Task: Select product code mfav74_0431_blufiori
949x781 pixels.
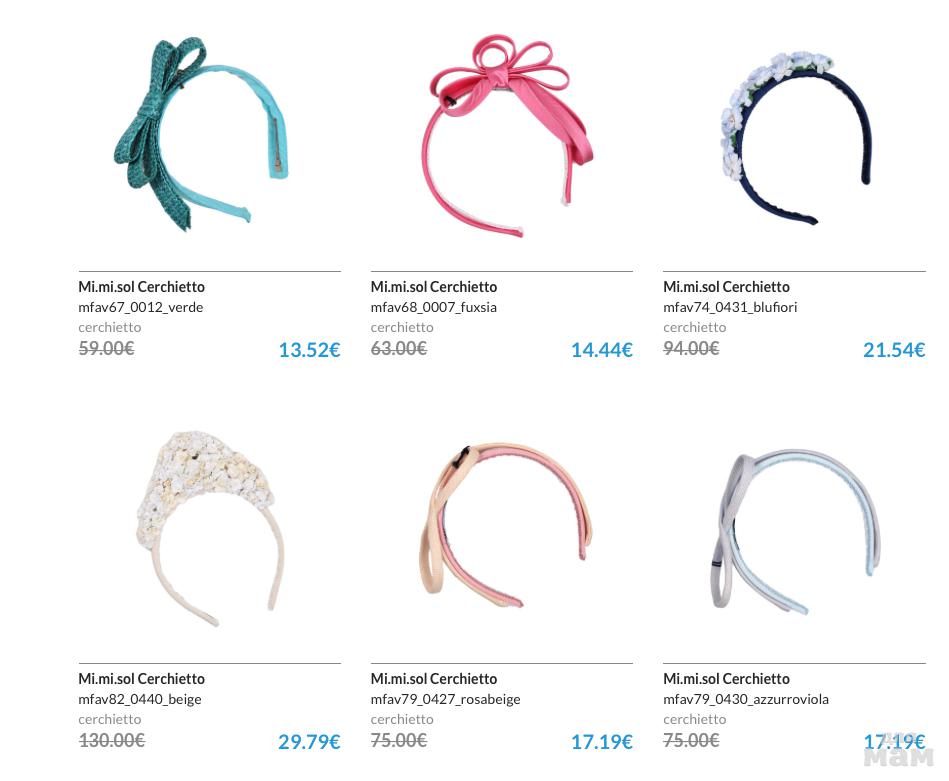Action: 730,308
